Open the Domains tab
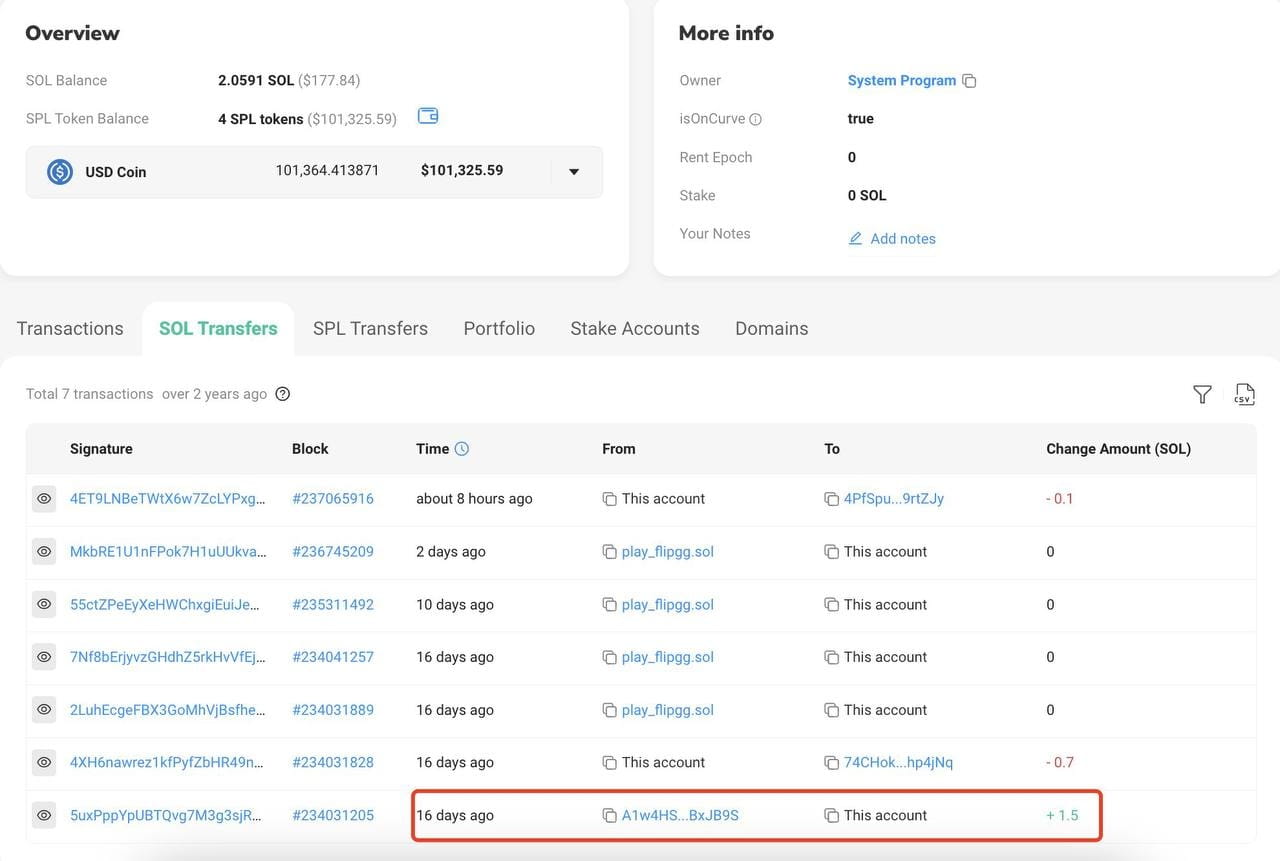This screenshot has width=1280, height=861. click(x=772, y=329)
